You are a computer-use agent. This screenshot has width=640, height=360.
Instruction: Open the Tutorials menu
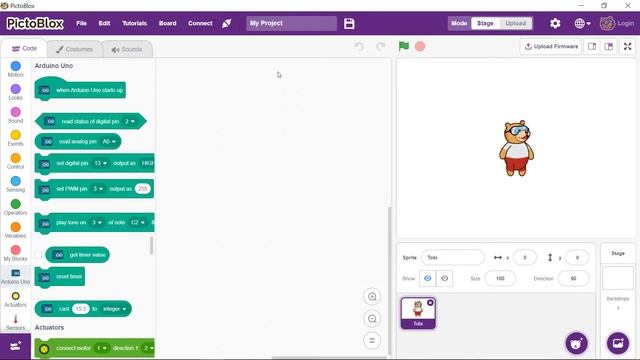(134, 23)
